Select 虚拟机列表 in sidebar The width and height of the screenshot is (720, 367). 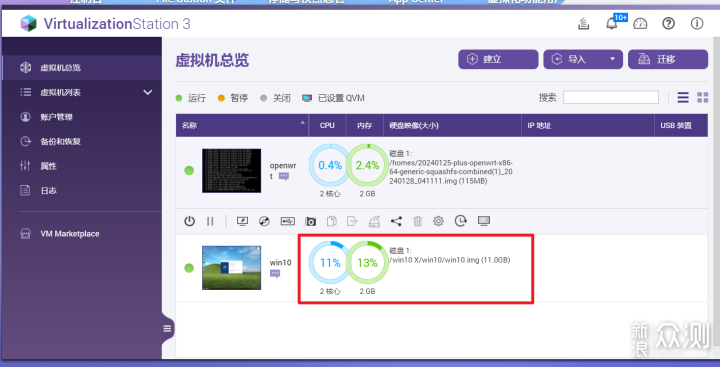pos(82,92)
